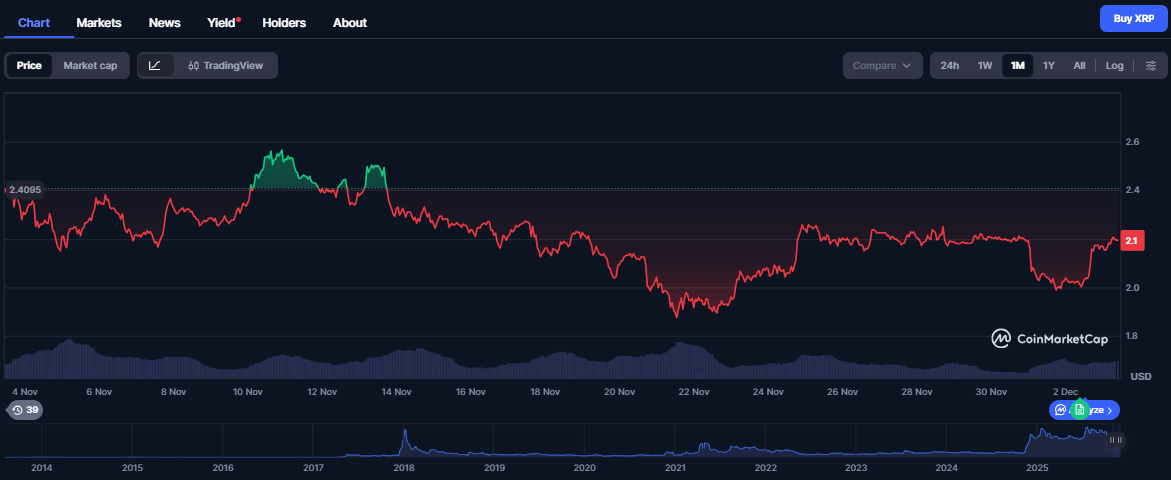
Task: Click the history clock badge showing 39
Action: point(24,410)
